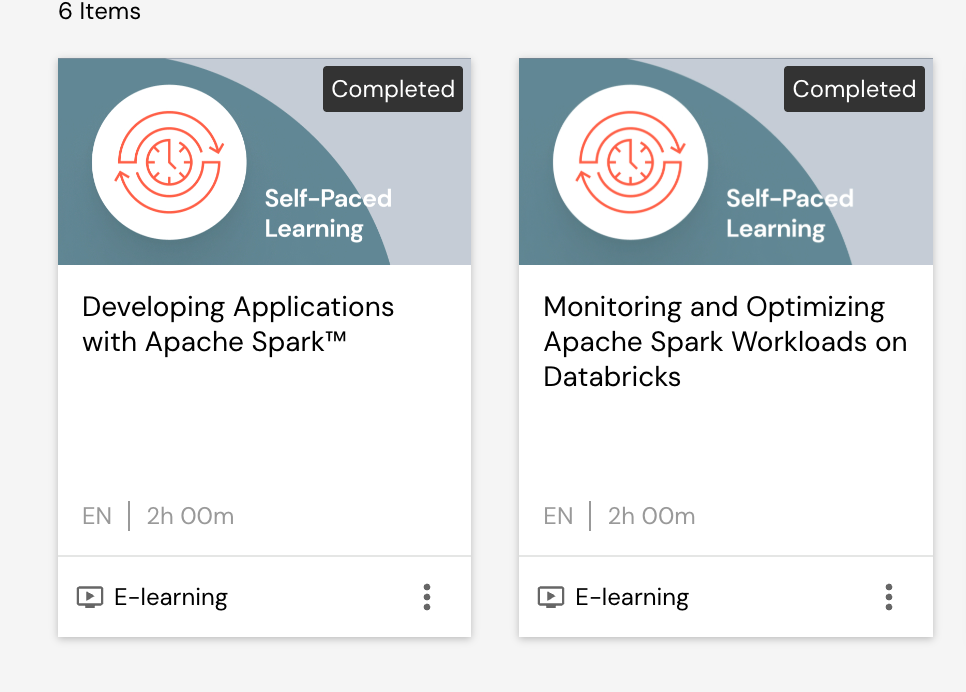Screen dimensions: 966x692
Task: Click EN language tag on second card
Action: click(558, 516)
